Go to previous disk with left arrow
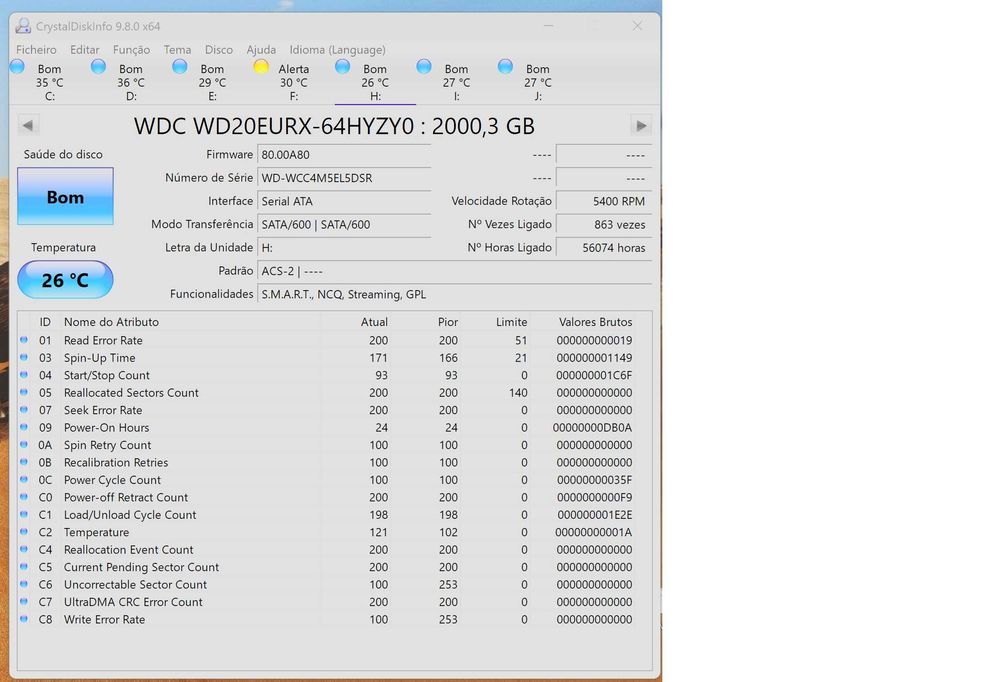Image resolution: width=1000 pixels, height=682 pixels. 28,125
